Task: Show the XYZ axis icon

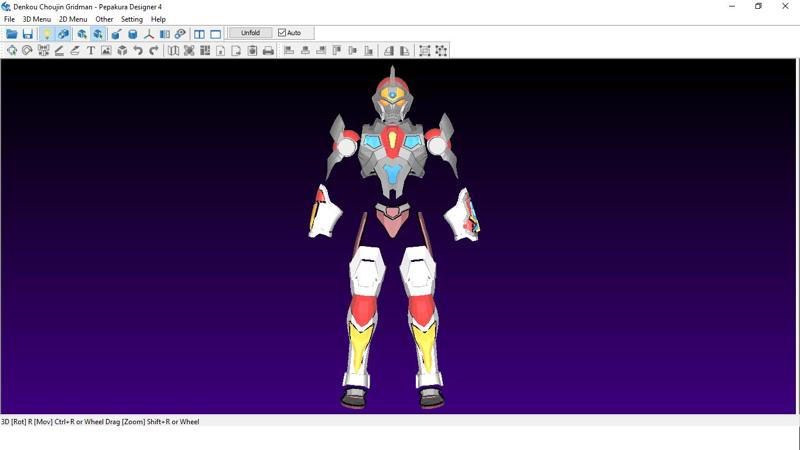Action: [x=148, y=34]
